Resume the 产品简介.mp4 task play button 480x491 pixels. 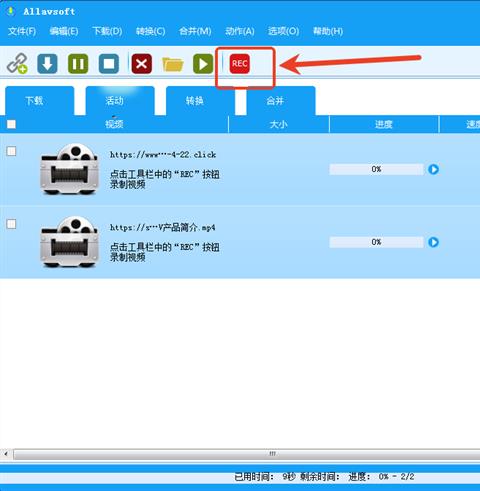tap(433, 242)
